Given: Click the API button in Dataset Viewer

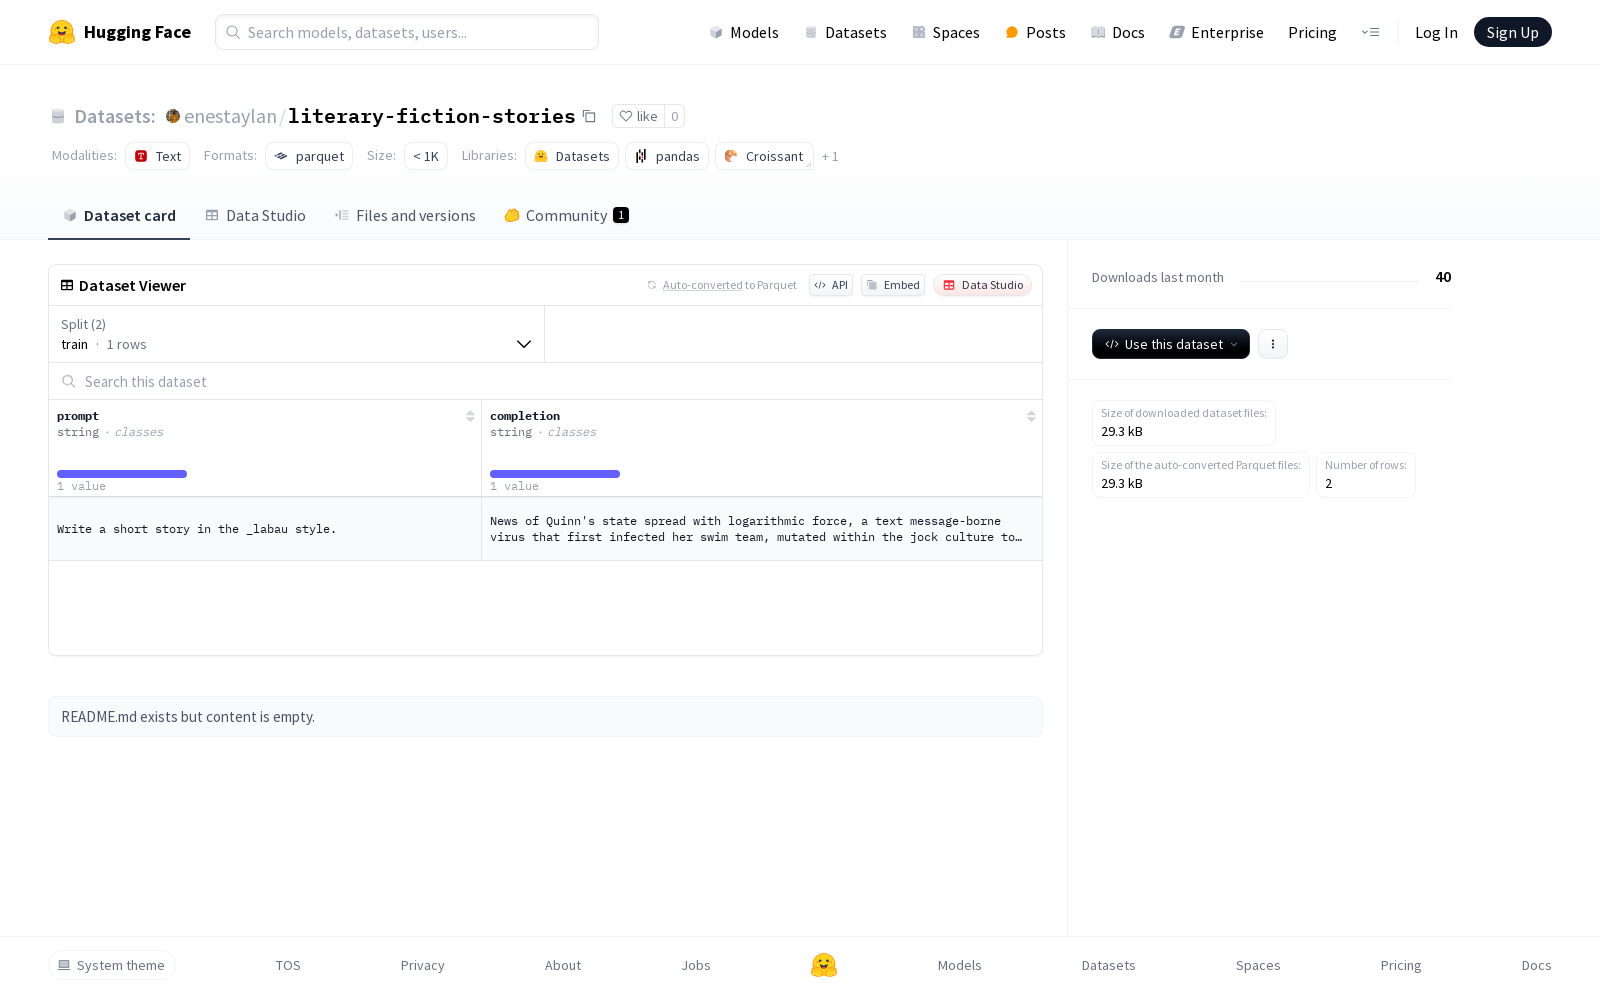Looking at the screenshot, I should click(831, 285).
